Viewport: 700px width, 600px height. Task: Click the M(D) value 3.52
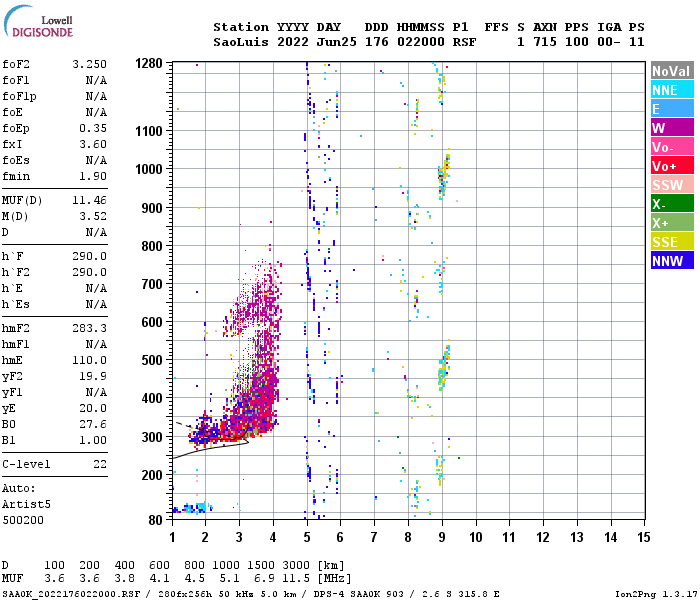pos(93,217)
